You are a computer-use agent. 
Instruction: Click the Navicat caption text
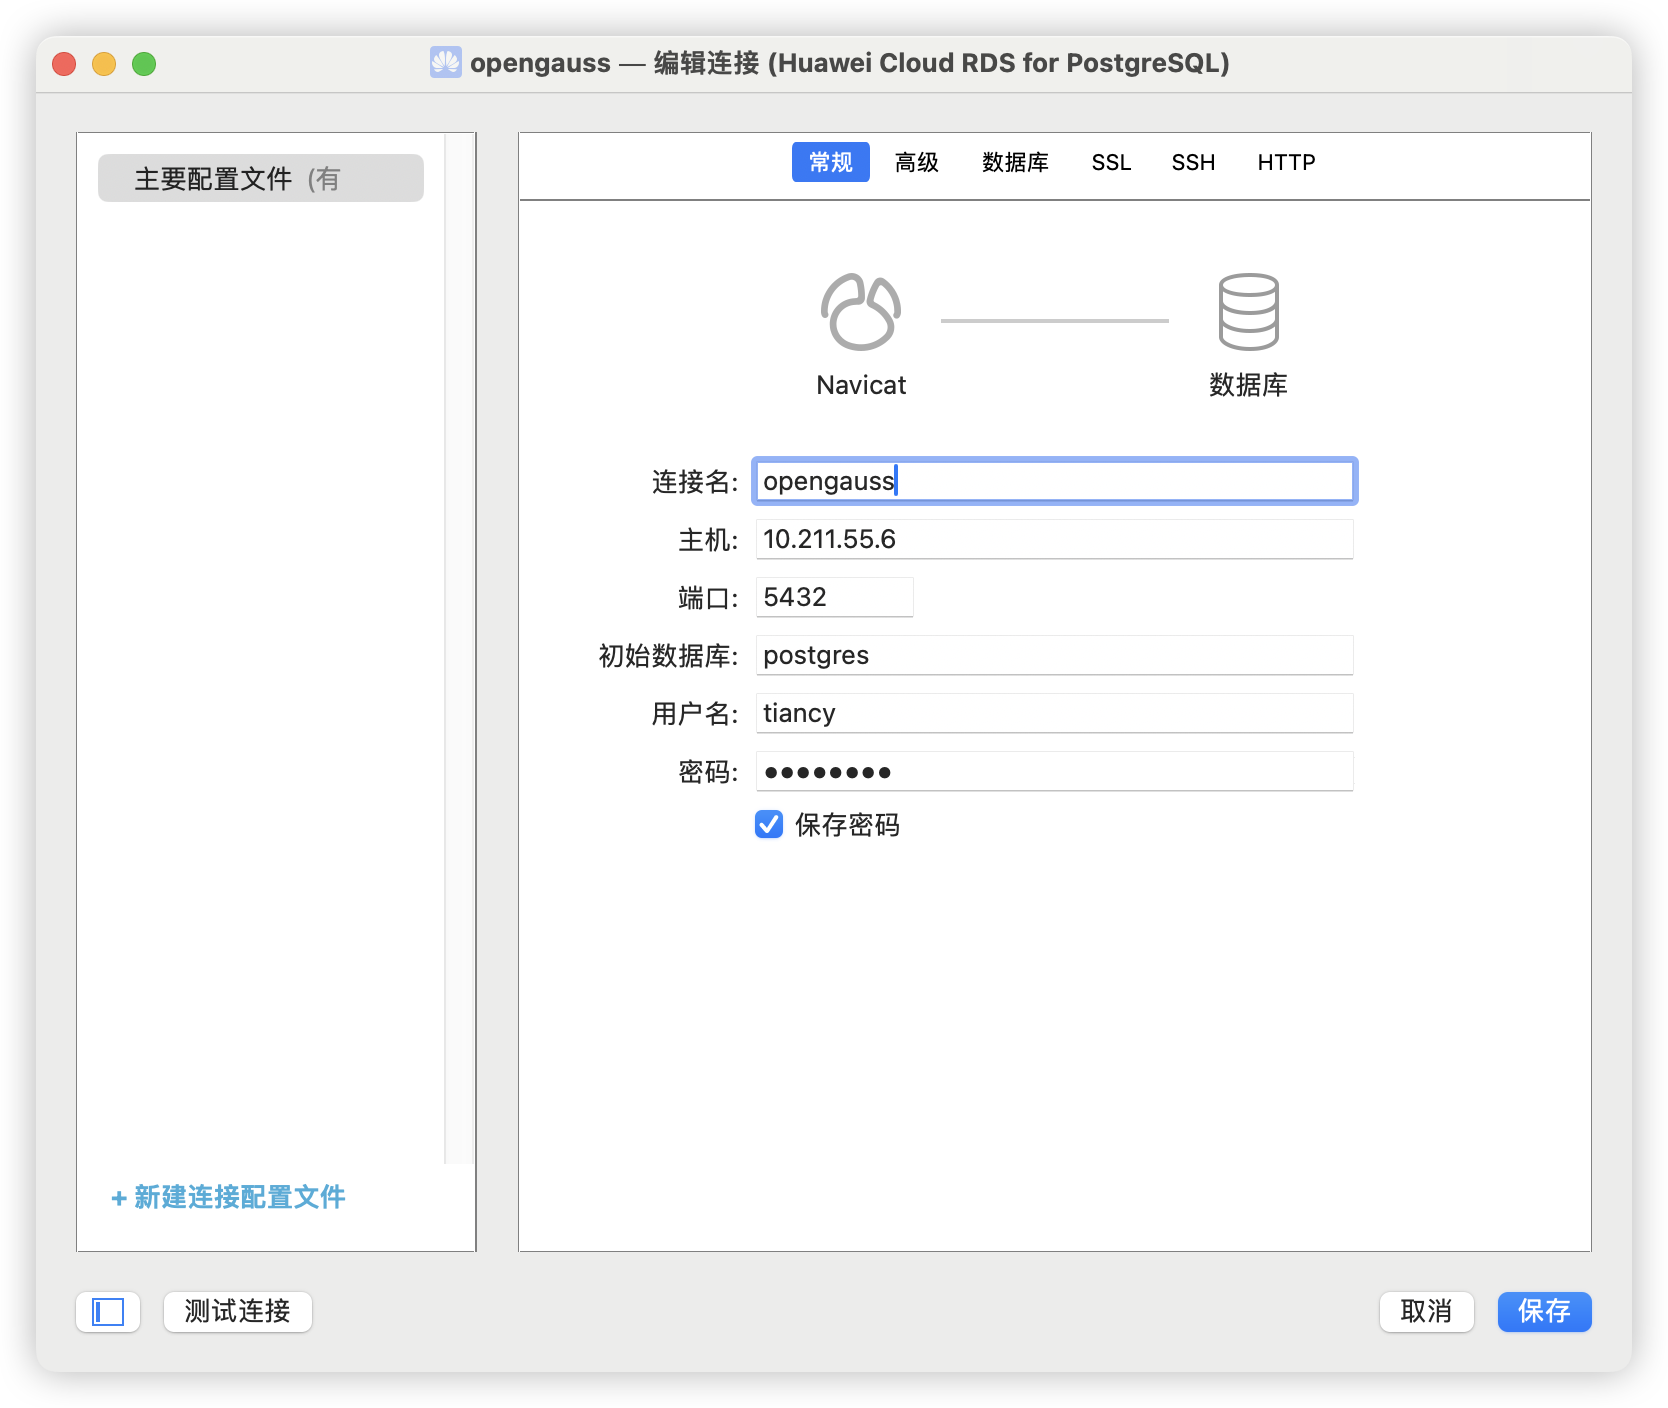coord(861,385)
